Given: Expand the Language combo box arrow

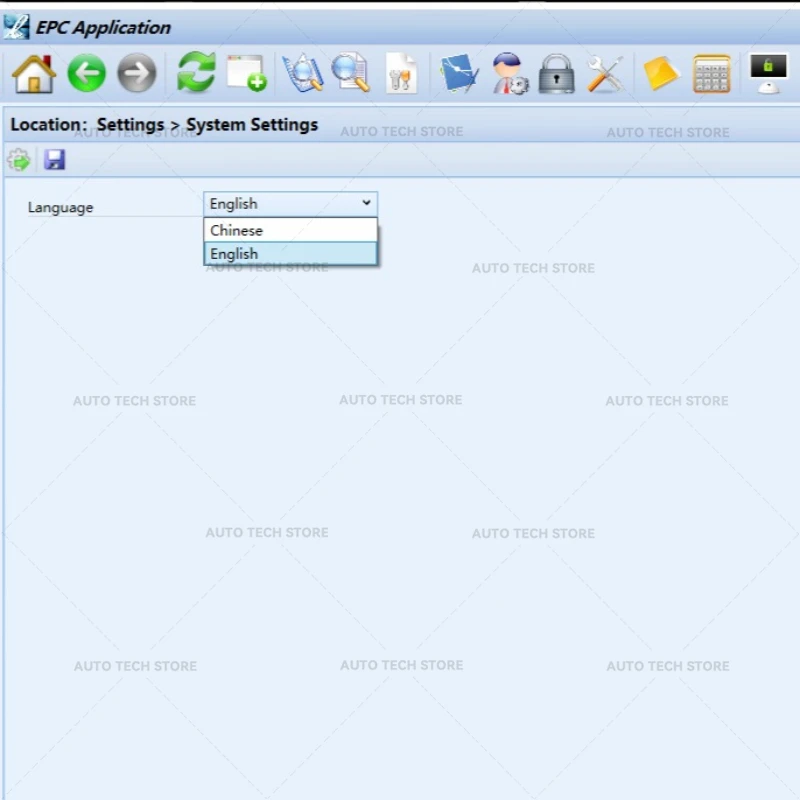Looking at the screenshot, I should click(x=366, y=203).
